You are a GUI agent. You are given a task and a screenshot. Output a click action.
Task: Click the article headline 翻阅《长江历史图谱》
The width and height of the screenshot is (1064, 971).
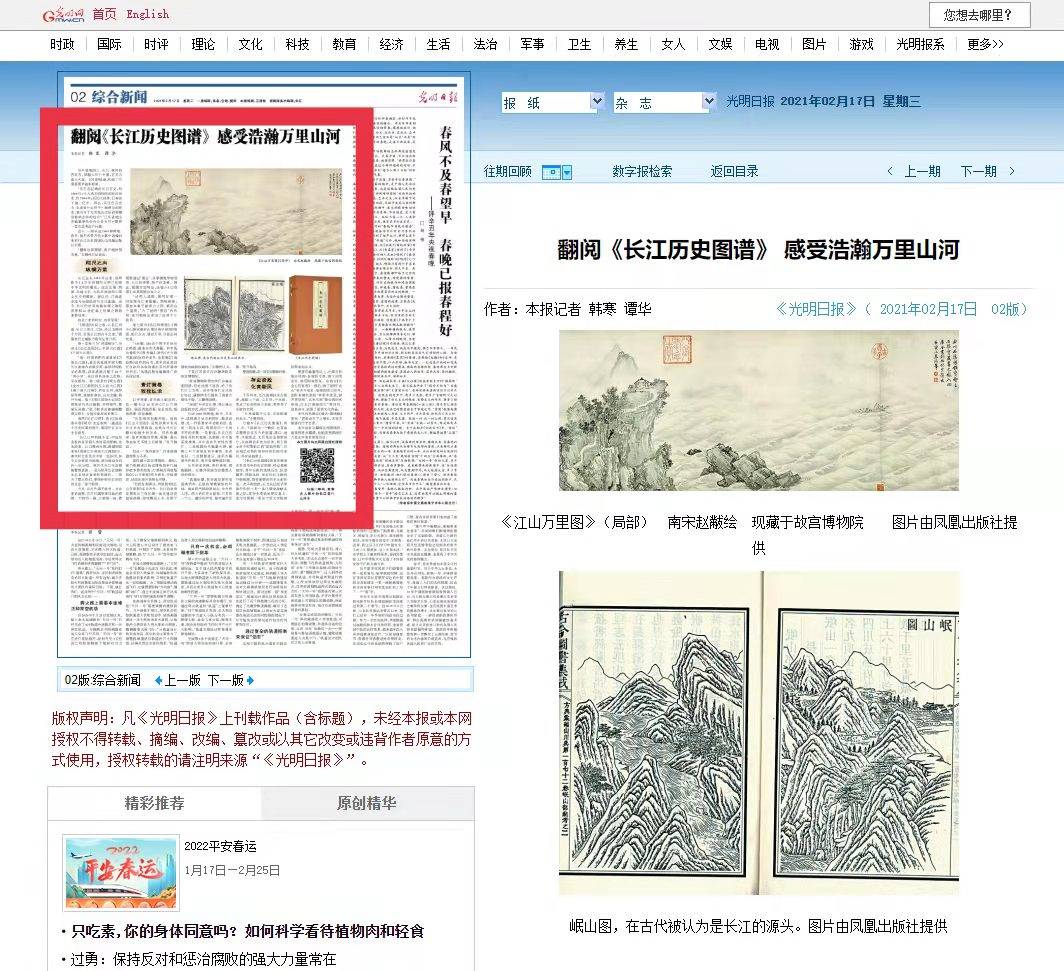coord(758,250)
